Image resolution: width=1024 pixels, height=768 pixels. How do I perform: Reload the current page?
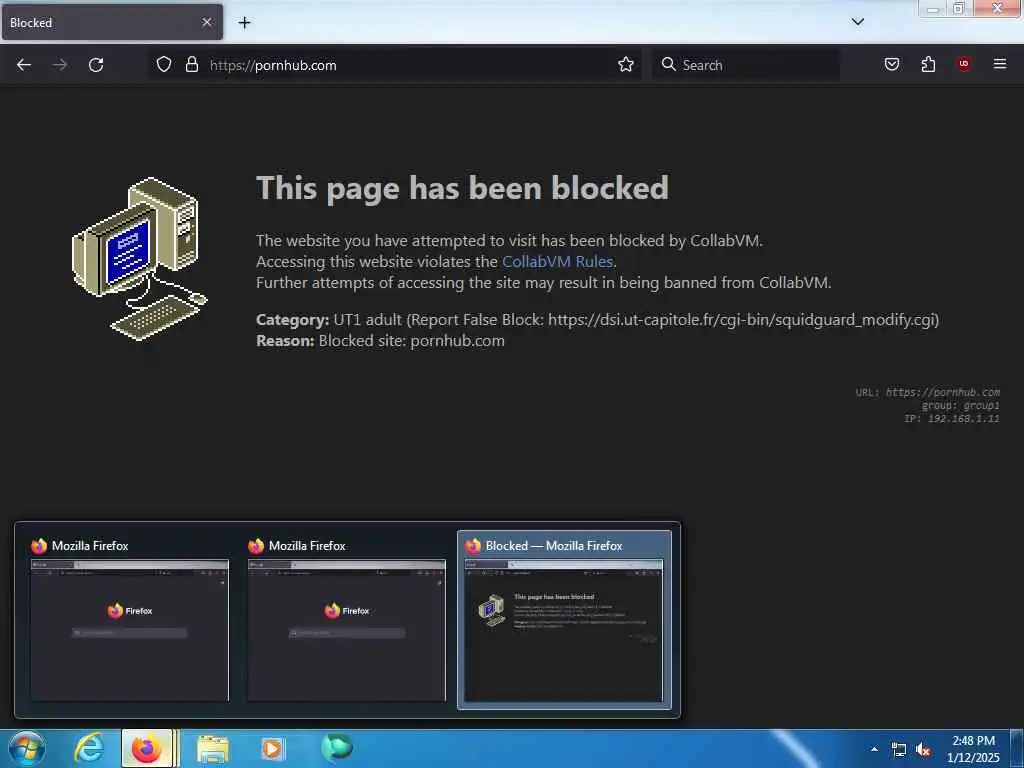[96, 65]
